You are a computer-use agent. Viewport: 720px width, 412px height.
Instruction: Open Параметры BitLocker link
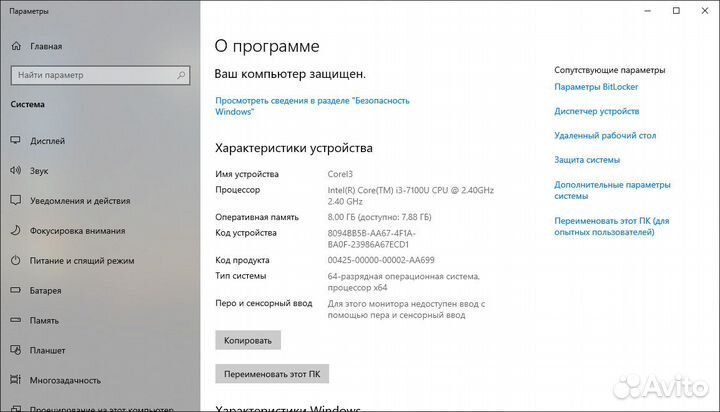tap(596, 87)
